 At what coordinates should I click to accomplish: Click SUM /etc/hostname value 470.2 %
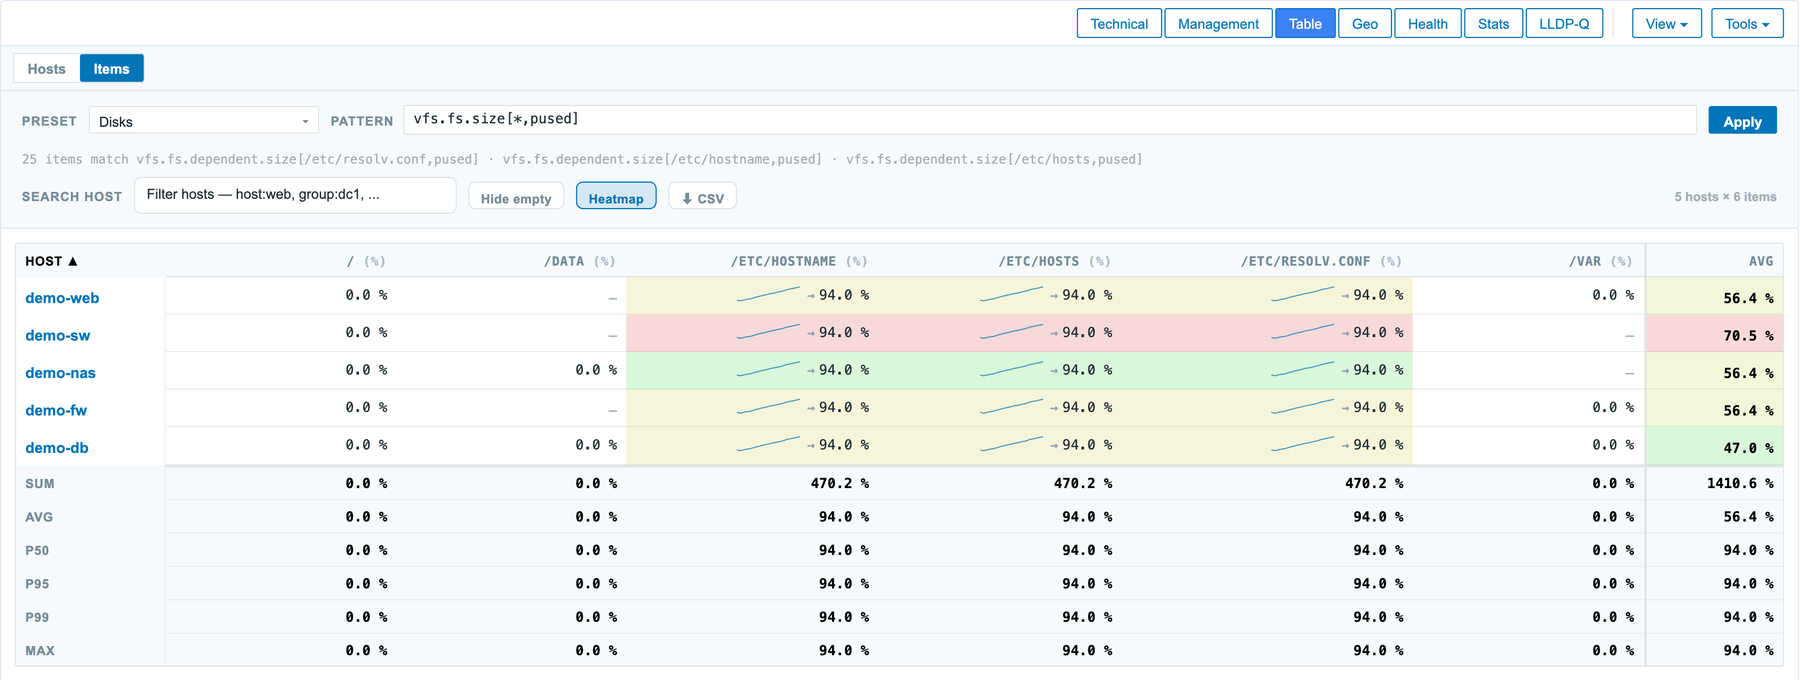[x=839, y=483]
